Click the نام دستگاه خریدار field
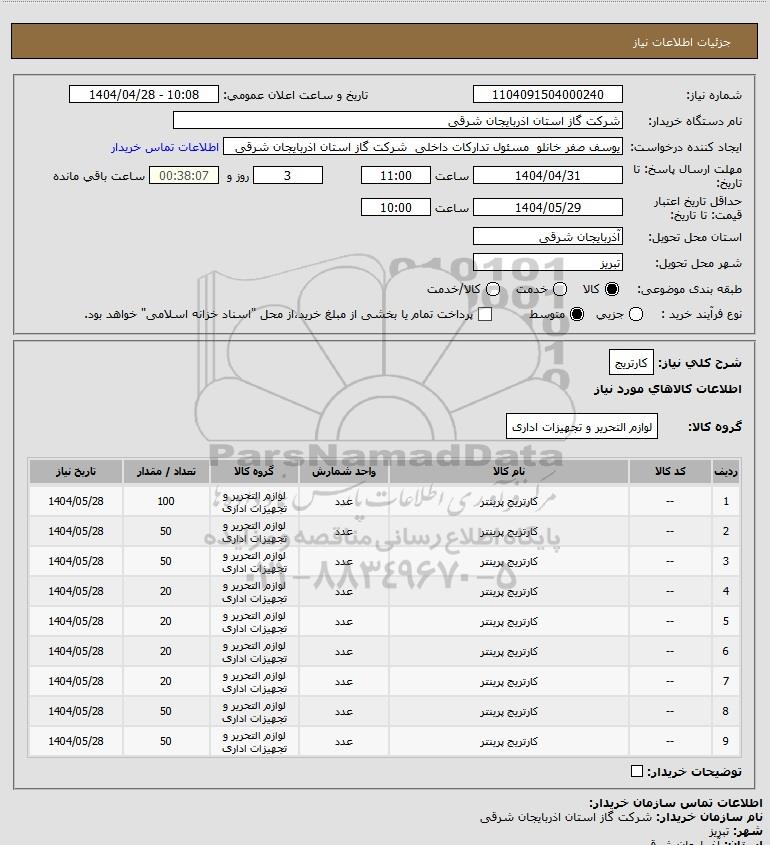Image resolution: width=770 pixels, height=845 pixels. pos(398,121)
